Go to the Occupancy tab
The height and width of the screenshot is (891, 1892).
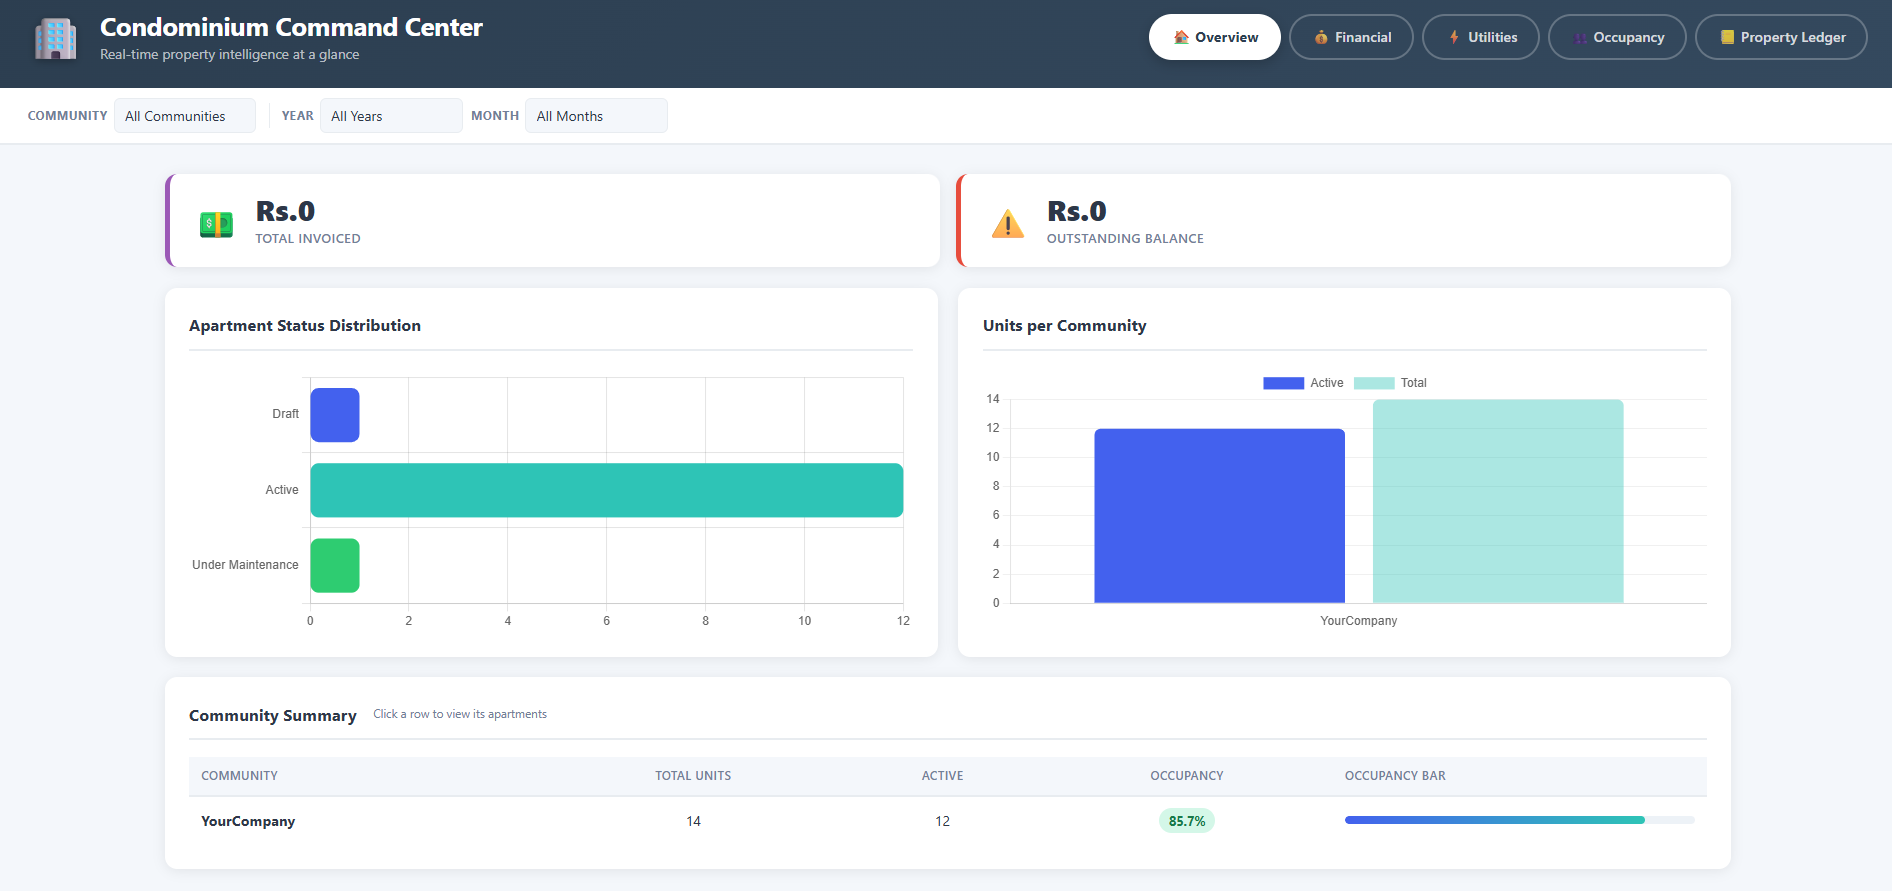click(x=1617, y=37)
